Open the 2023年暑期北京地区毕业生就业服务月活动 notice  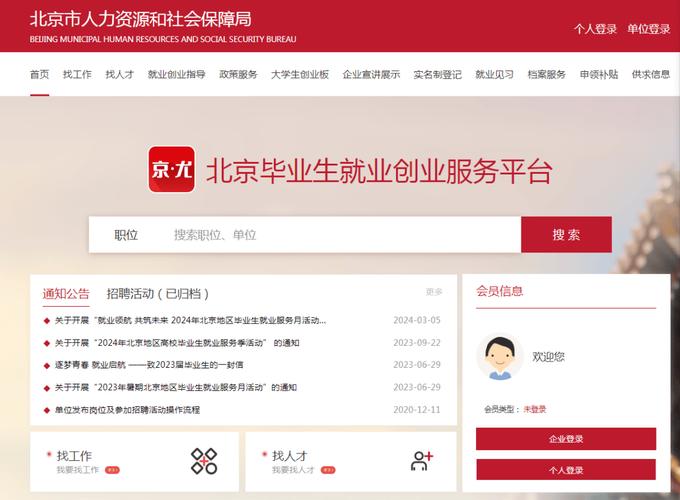tap(176, 387)
